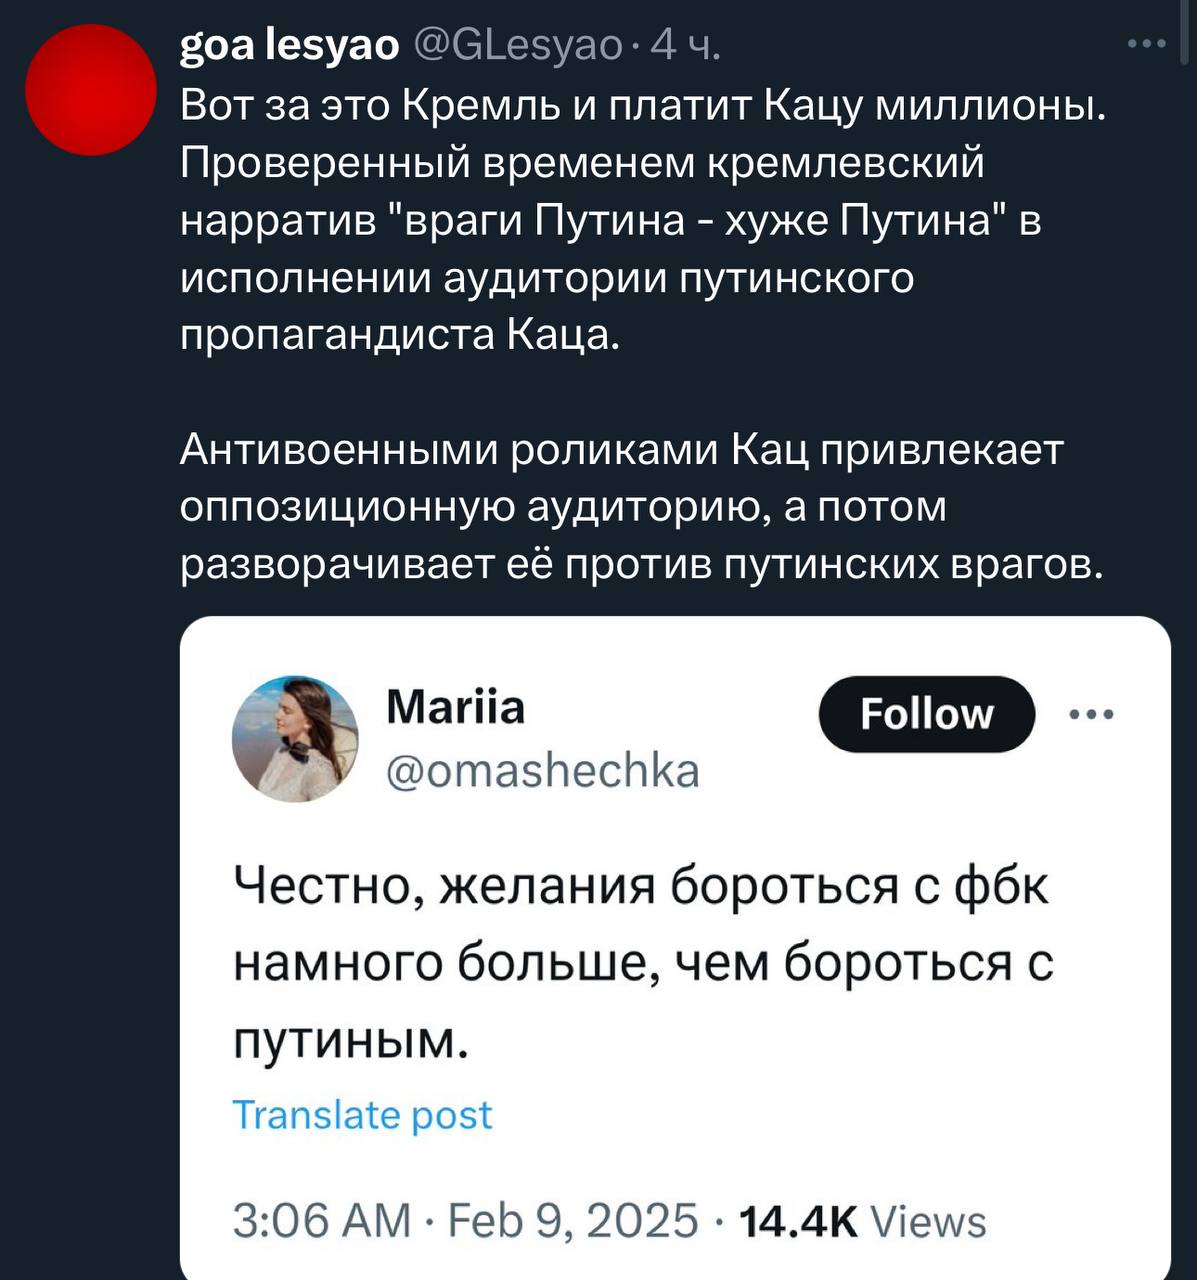The height and width of the screenshot is (1280, 1197).
Task: Open the 14.4K Views counter
Action: point(861,1221)
